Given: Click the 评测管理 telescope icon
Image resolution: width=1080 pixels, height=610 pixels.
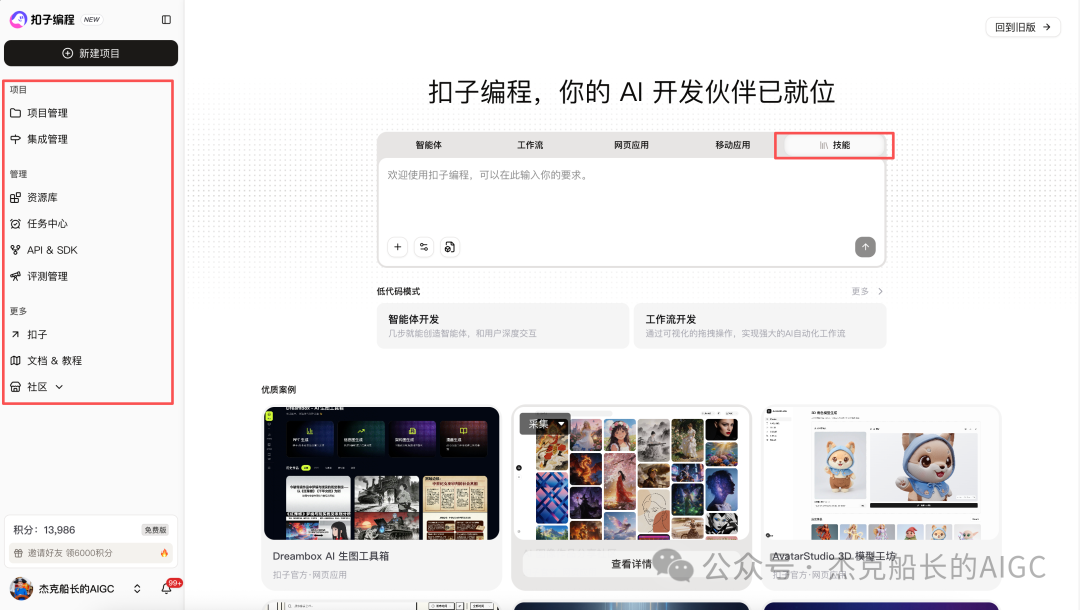Looking at the screenshot, I should [x=15, y=276].
